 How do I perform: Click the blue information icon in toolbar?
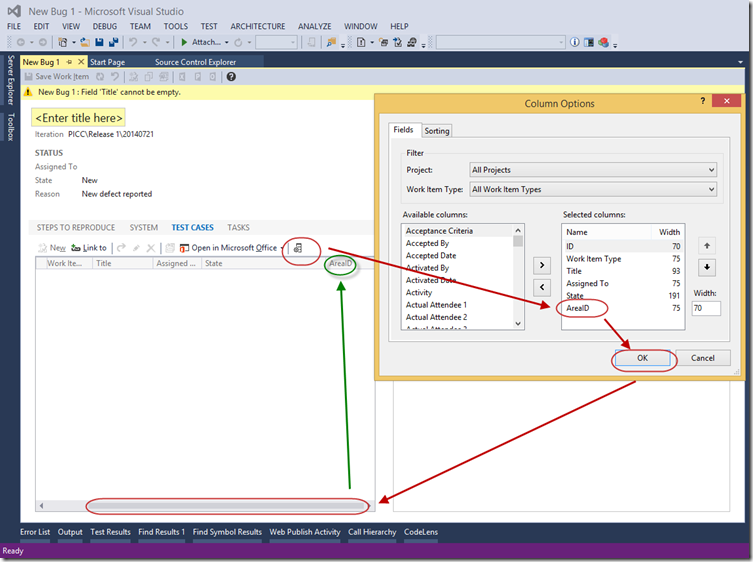click(x=574, y=42)
